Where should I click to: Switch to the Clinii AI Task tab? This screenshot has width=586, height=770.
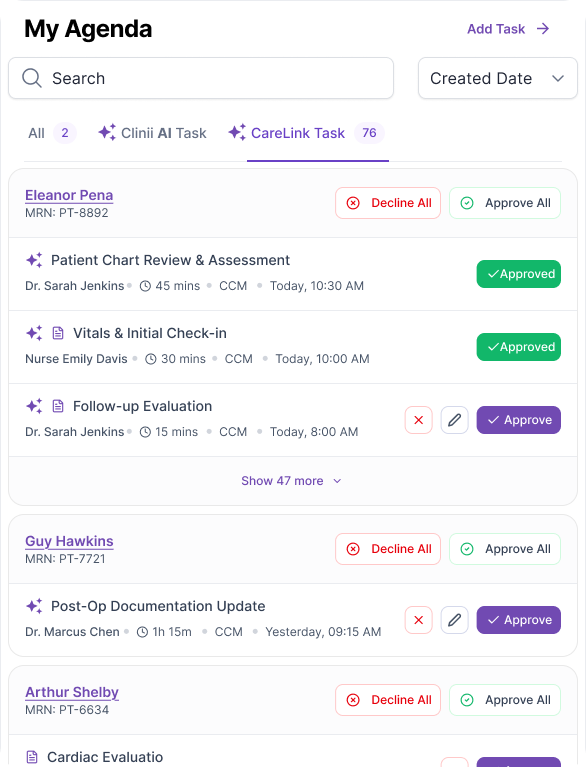click(152, 133)
